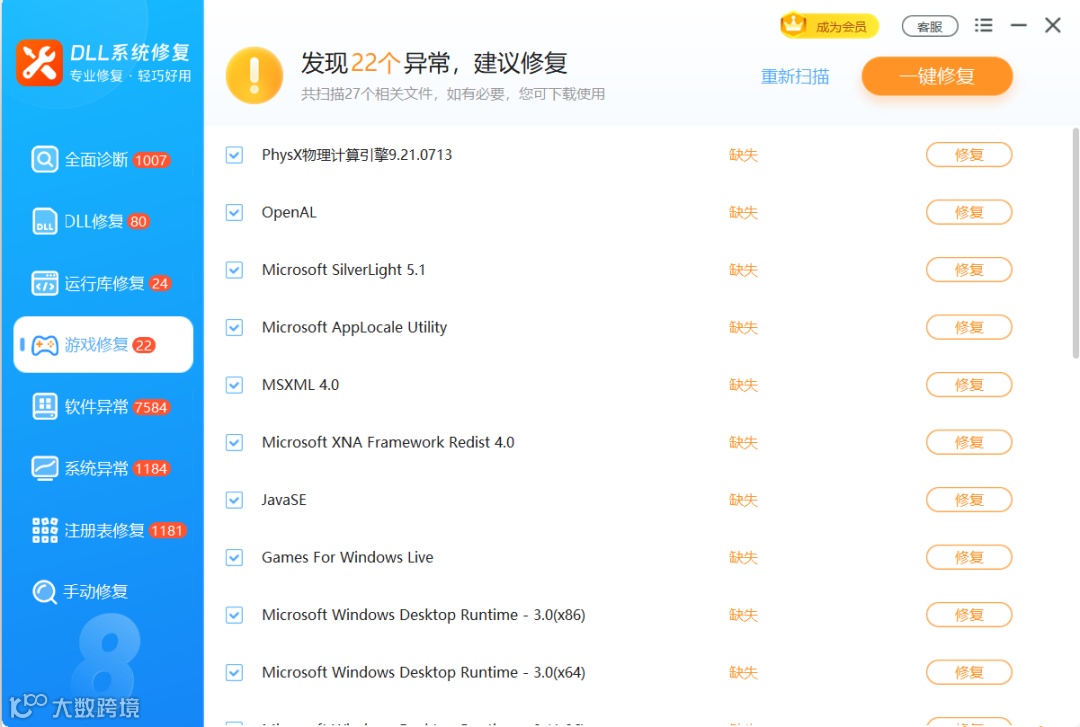The image size is (1080, 727).
Task: Click the 共扫描27个相关文件 subtitle
Action: click(453, 94)
